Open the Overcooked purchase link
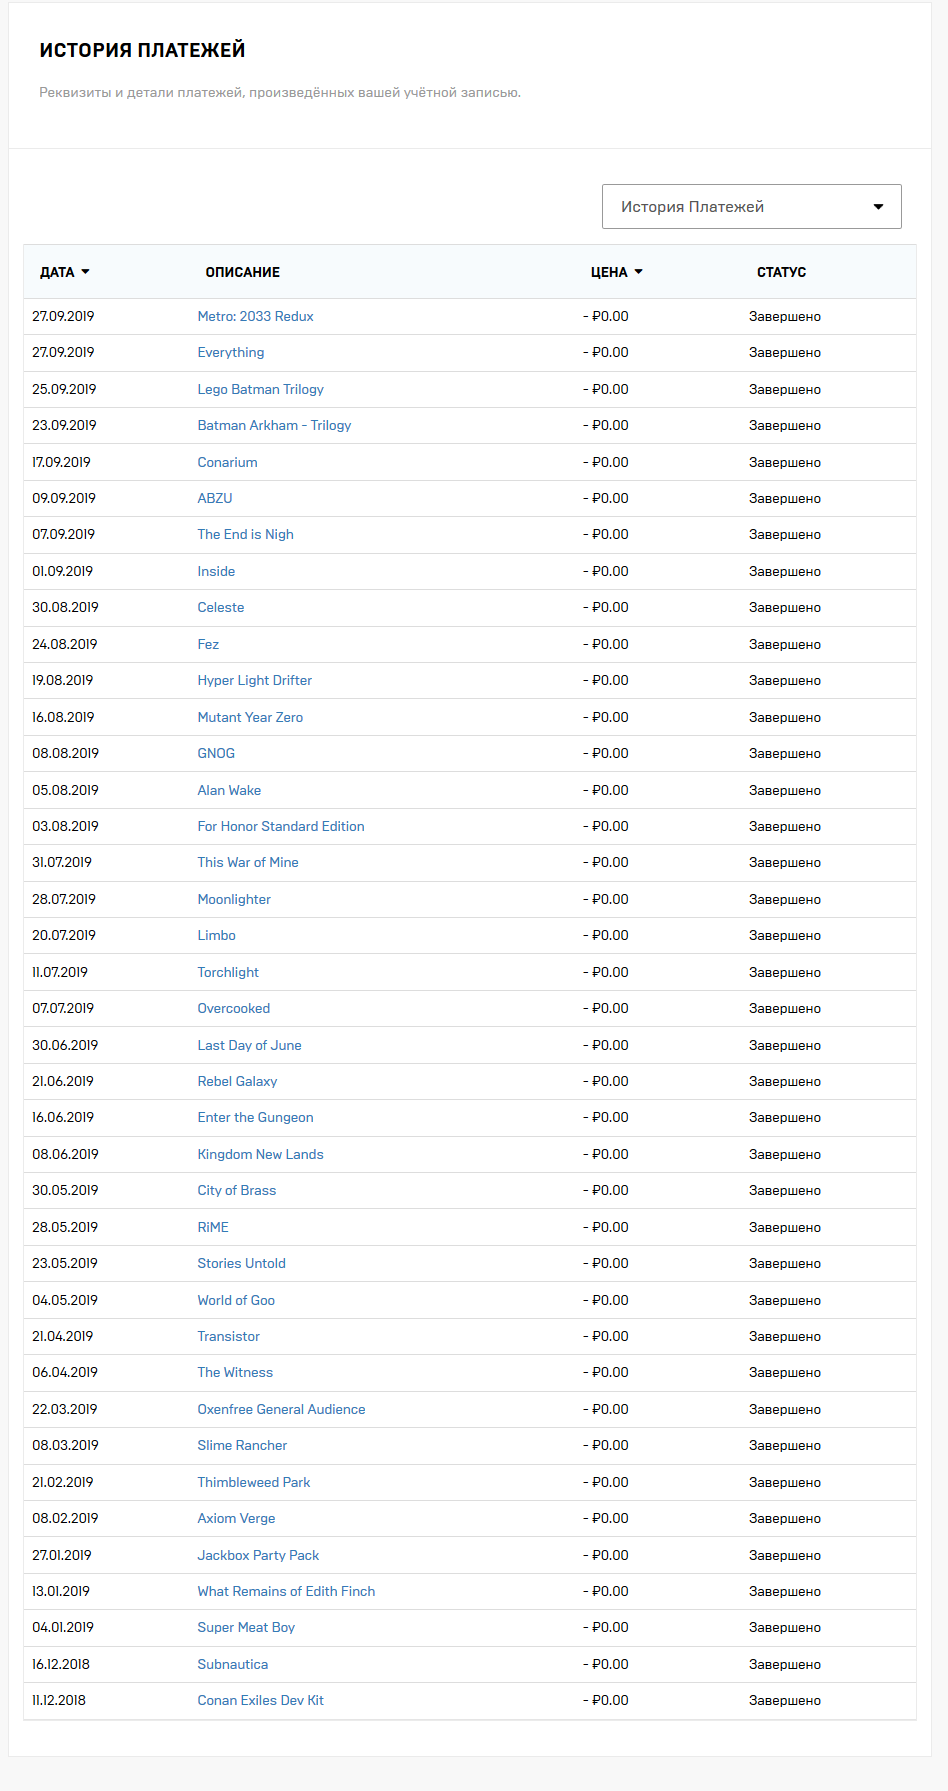The height and width of the screenshot is (1791, 948). click(x=233, y=1008)
